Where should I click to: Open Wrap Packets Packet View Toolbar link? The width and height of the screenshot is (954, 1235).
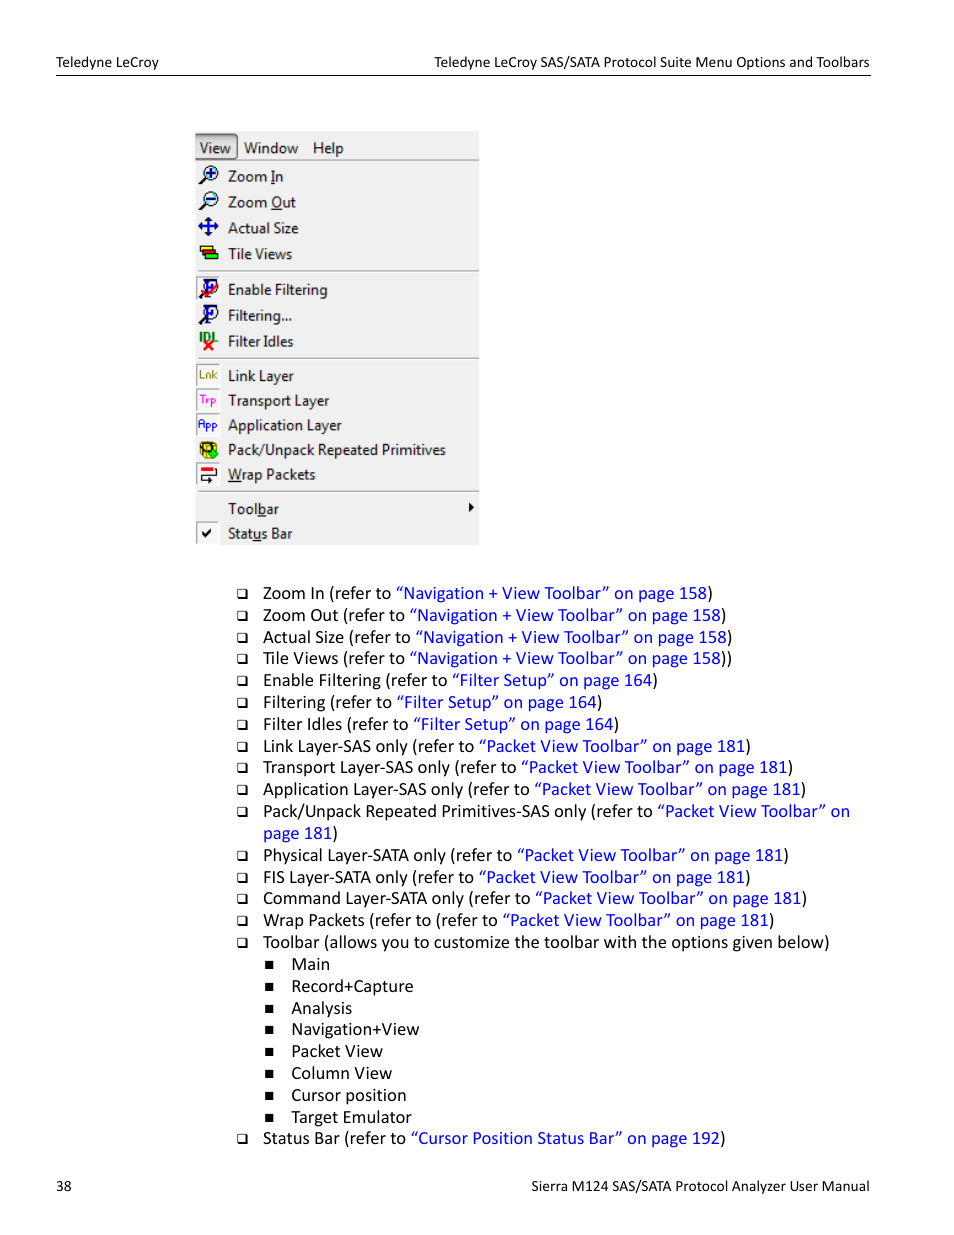pyautogui.click(x=636, y=920)
